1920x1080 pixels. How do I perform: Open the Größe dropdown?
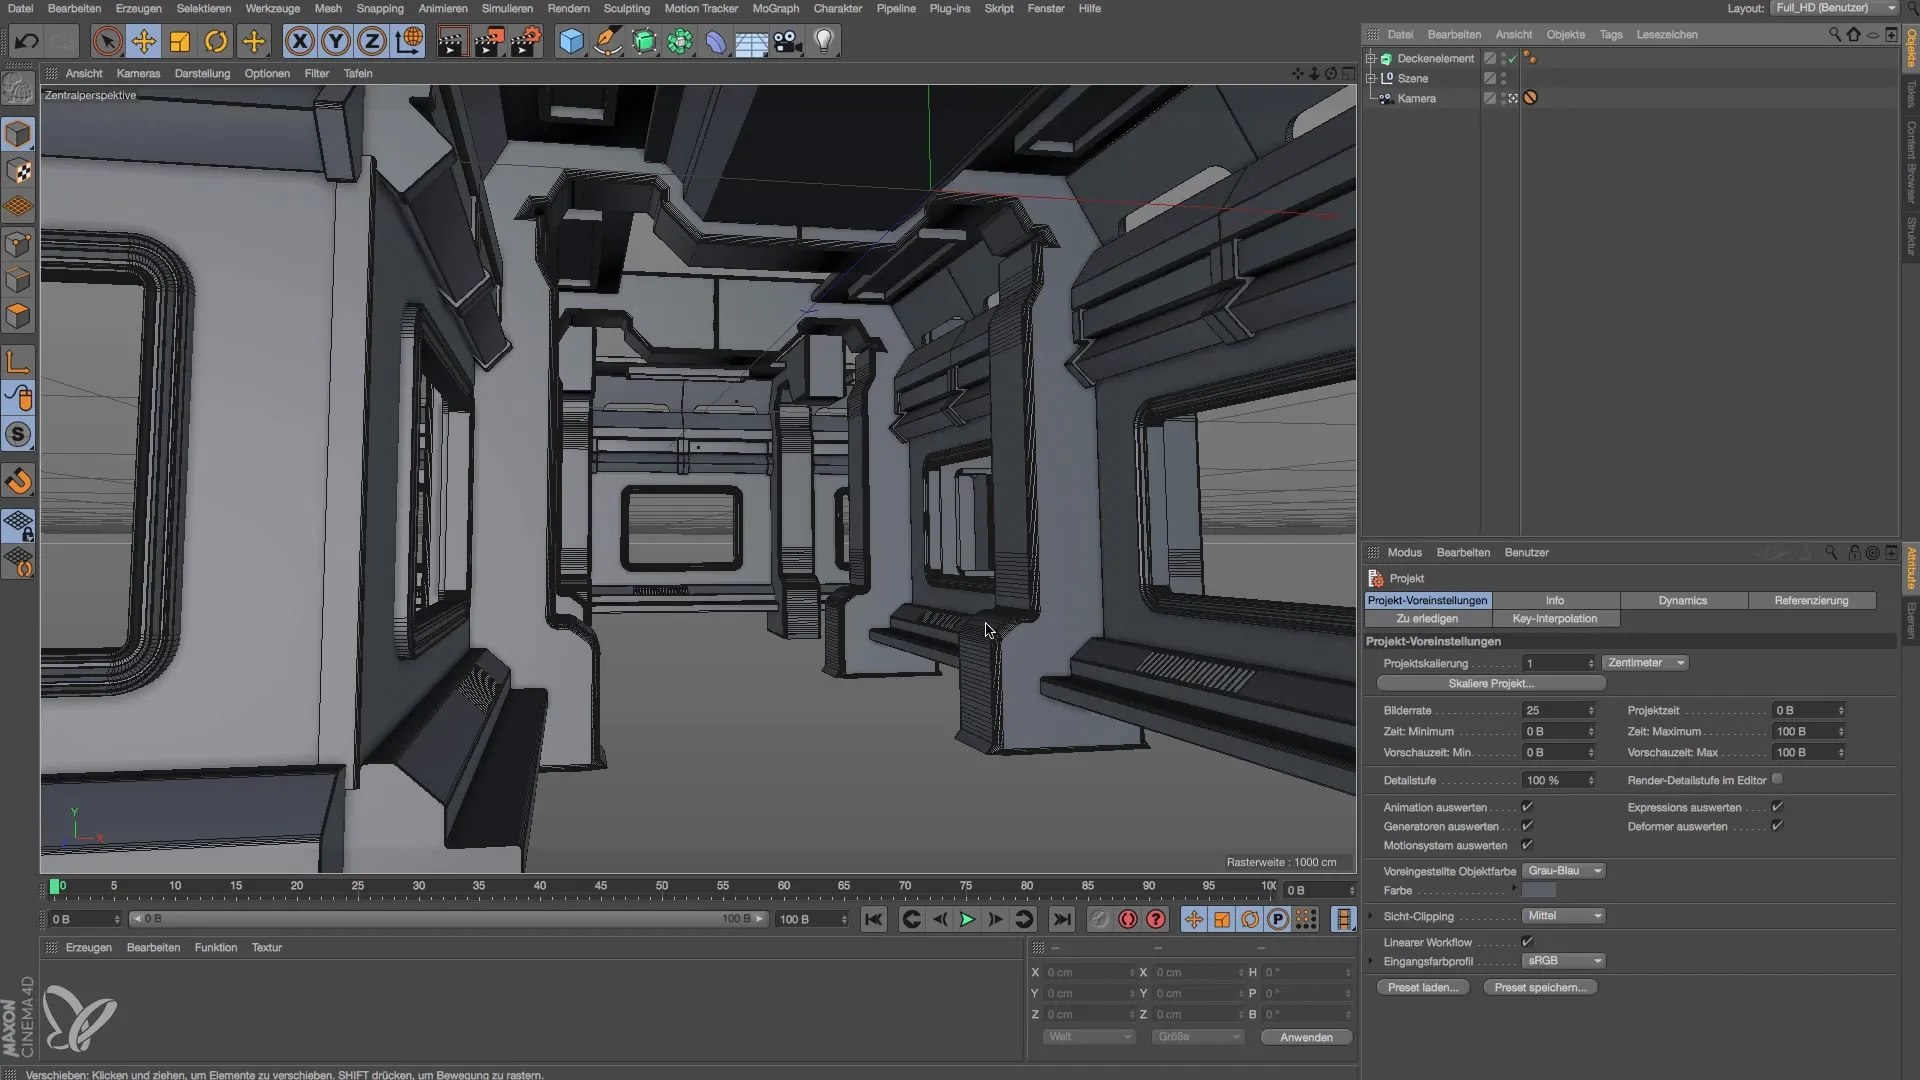pyautogui.click(x=1197, y=1037)
